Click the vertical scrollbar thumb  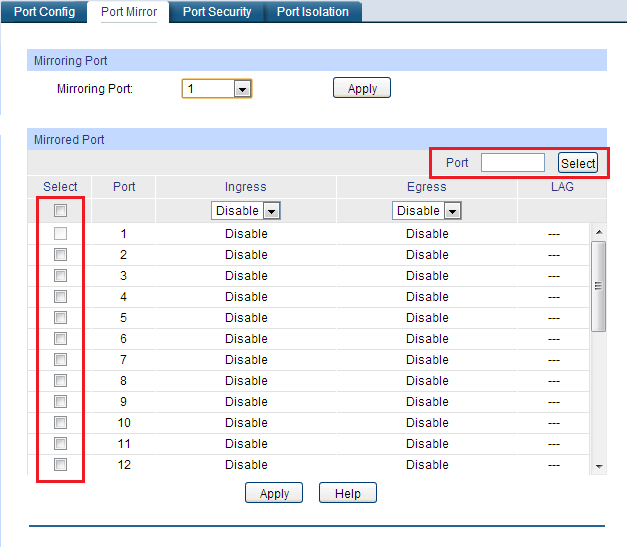[x=599, y=286]
